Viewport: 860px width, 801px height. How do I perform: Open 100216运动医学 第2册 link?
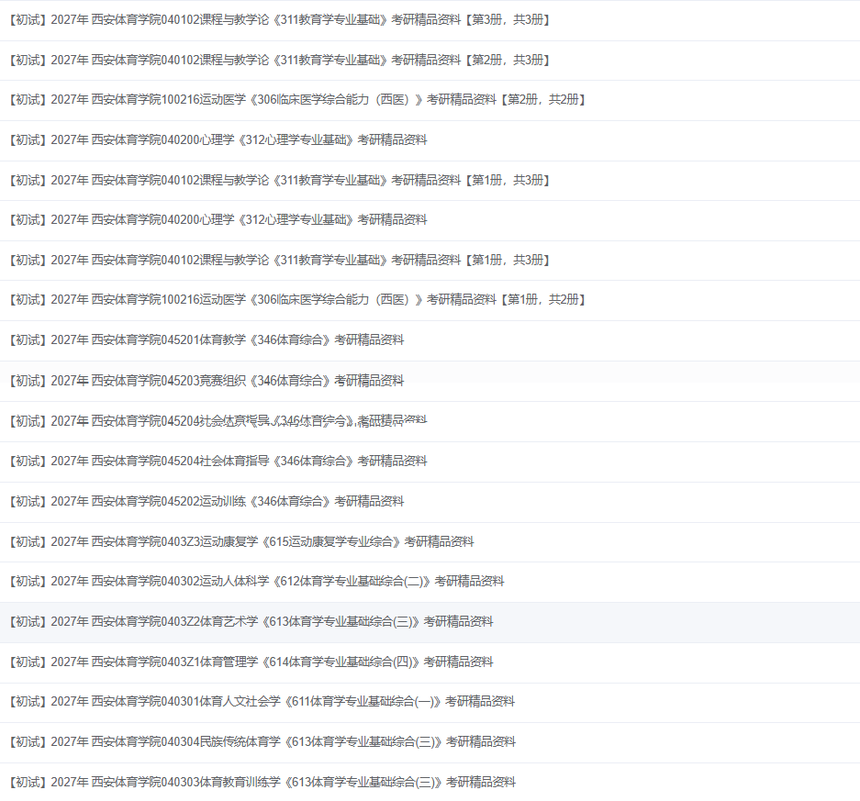(x=298, y=100)
